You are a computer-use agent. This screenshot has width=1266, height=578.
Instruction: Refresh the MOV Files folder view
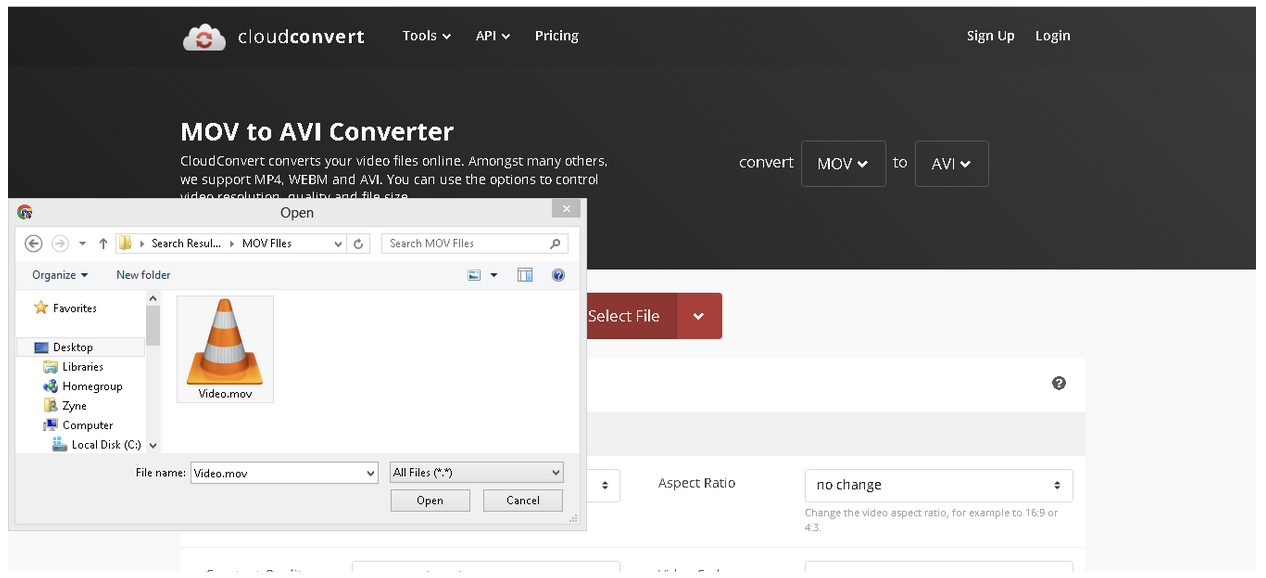(360, 243)
